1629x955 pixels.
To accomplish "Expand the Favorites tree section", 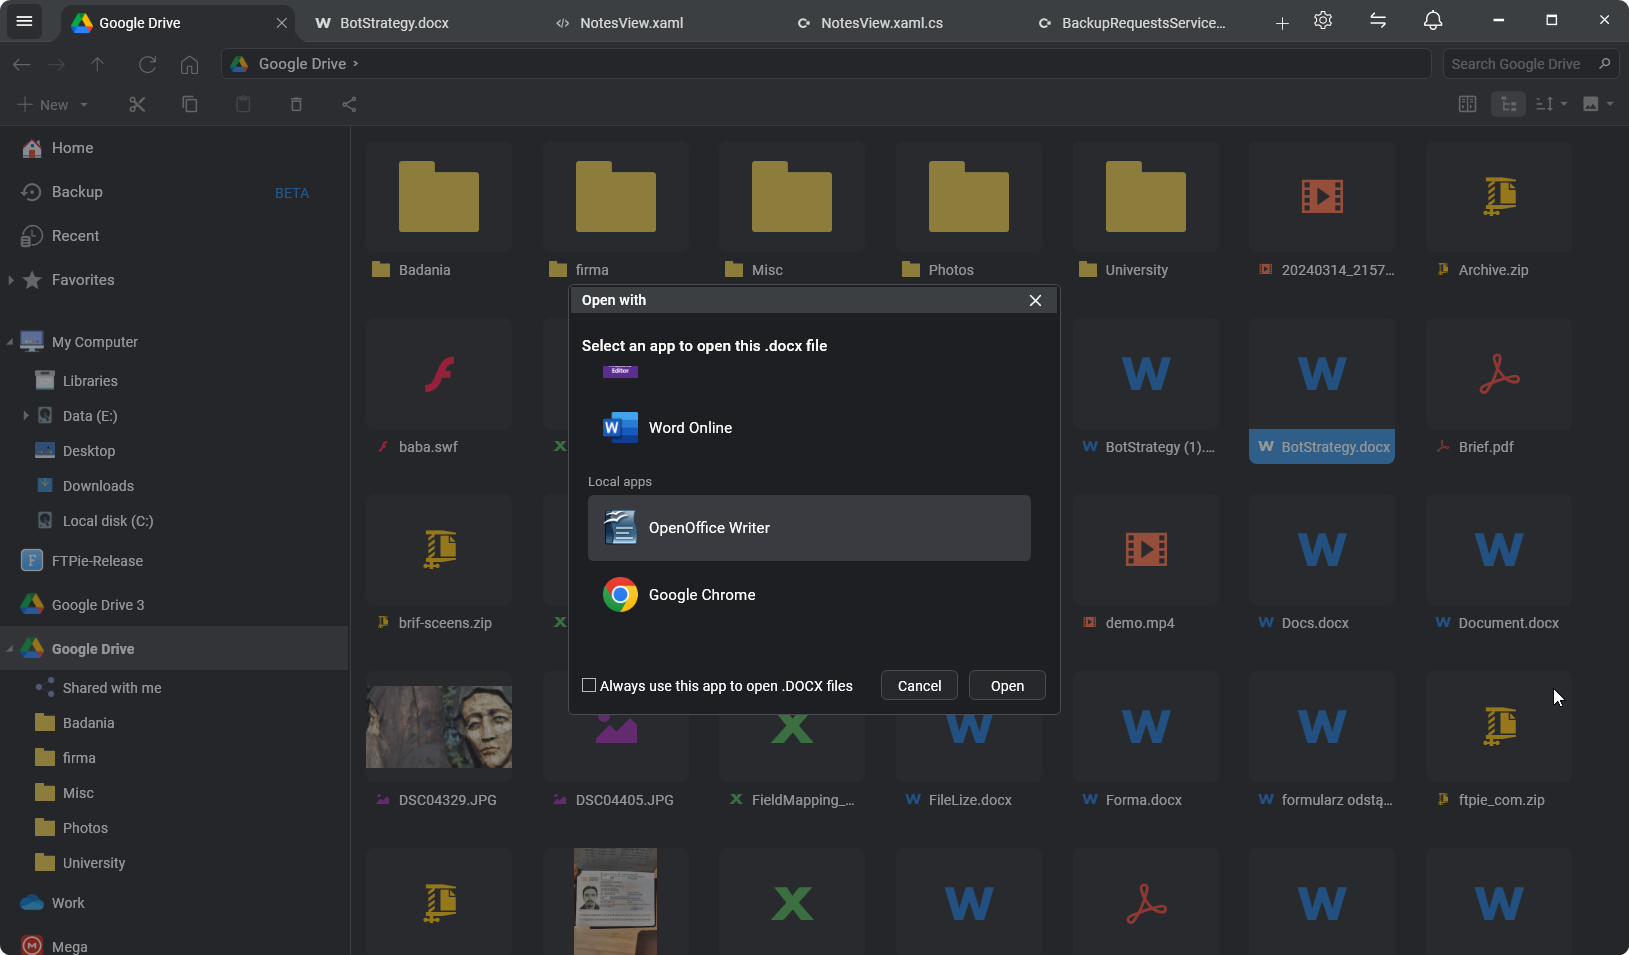I will tap(11, 280).
